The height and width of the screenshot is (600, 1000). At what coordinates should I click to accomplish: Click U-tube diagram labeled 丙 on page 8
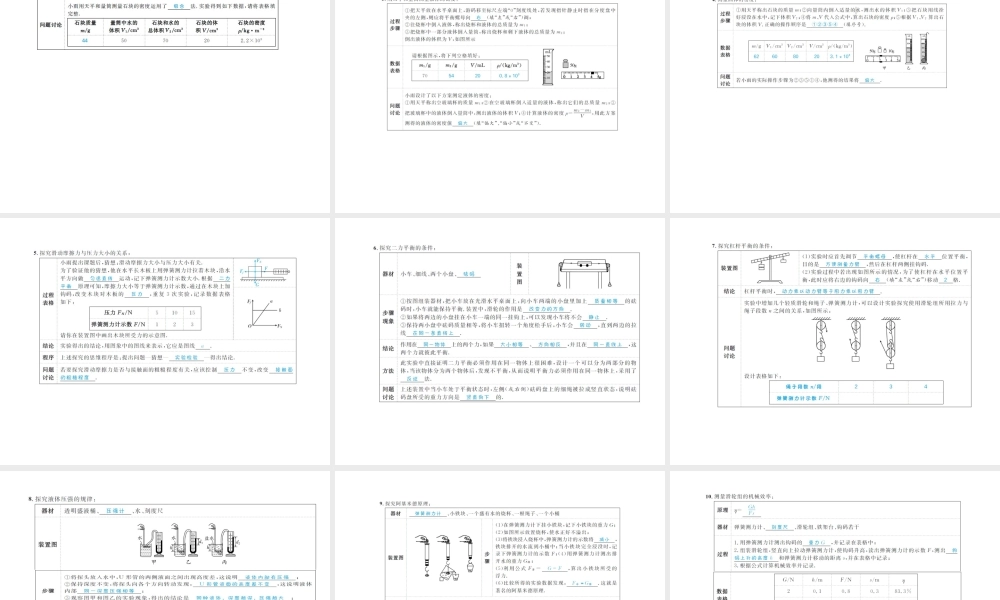(223, 543)
